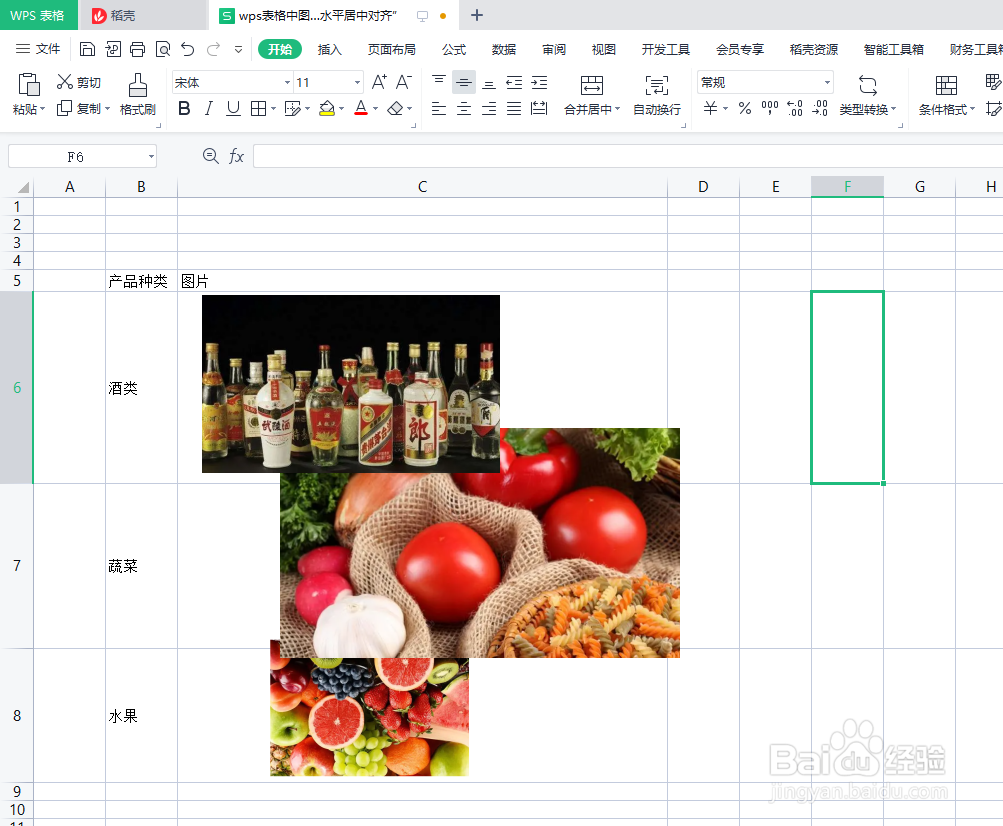Viewport: 1003px width, 826px height.
Task: Click the red font color A
Action: tap(361, 108)
